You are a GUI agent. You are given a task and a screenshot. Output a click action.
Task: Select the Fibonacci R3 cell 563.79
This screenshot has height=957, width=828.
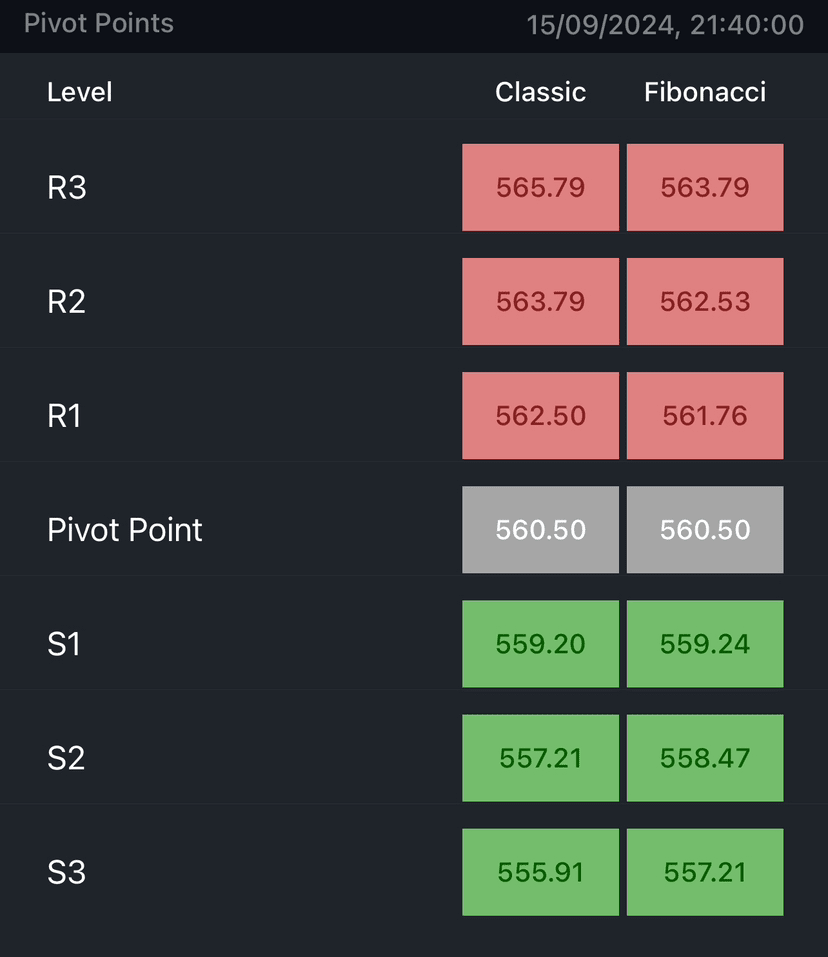coord(705,187)
